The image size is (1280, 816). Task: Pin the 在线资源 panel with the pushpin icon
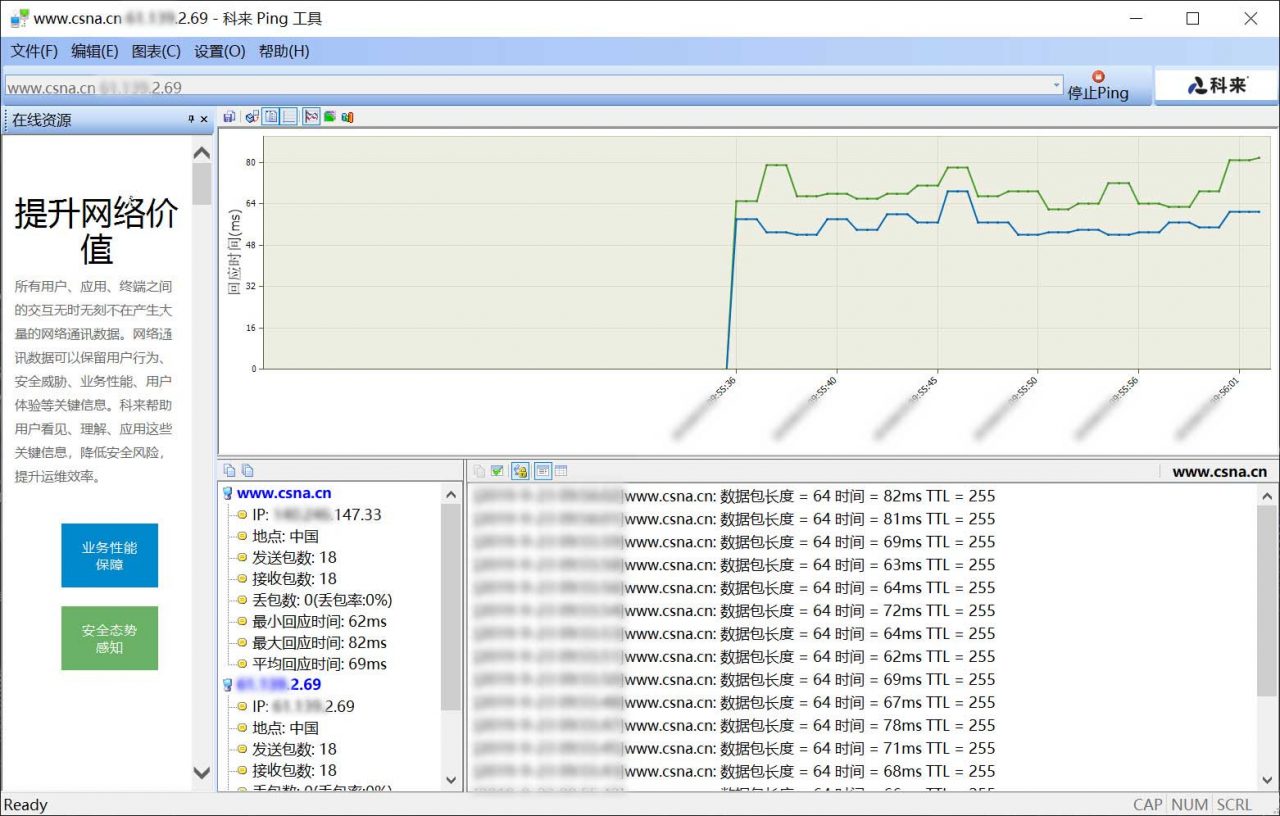[x=191, y=120]
